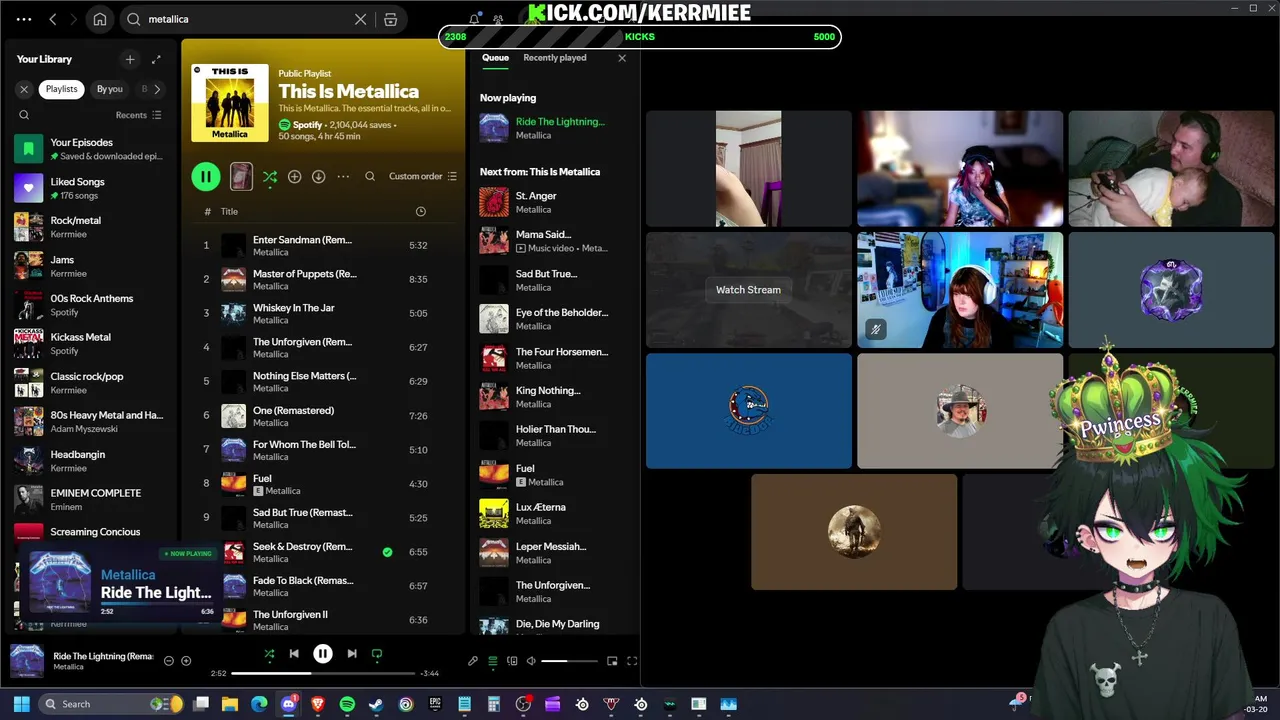Go to Spotify Home via house icon
Image resolution: width=1280 pixels, height=720 pixels.
100,19
